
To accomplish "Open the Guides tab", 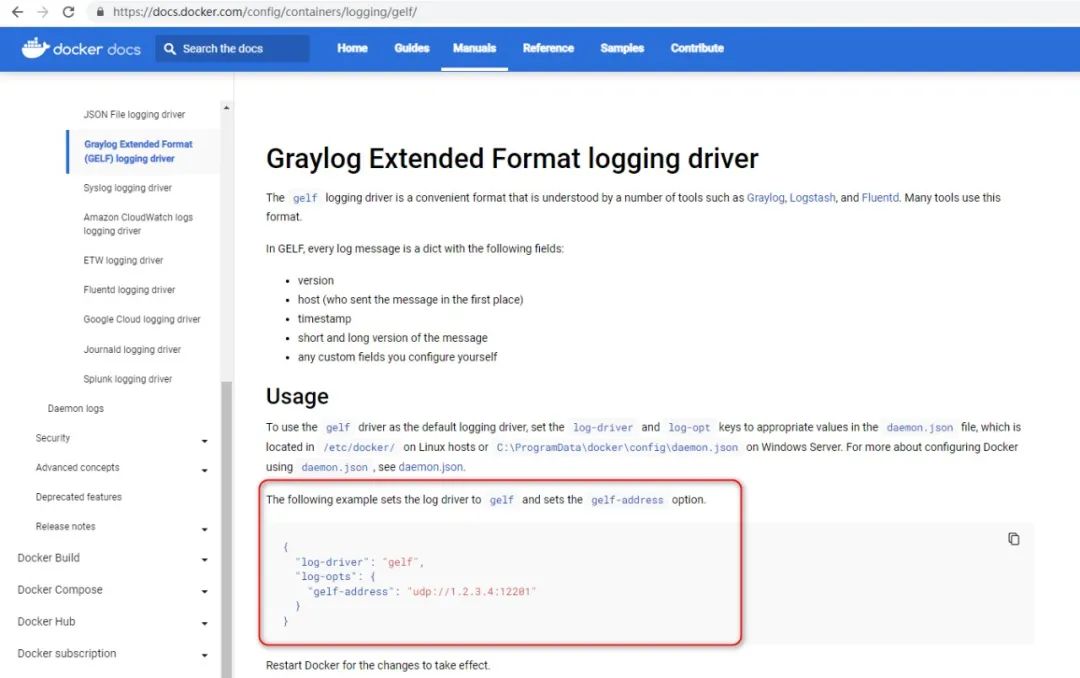I will [412, 48].
